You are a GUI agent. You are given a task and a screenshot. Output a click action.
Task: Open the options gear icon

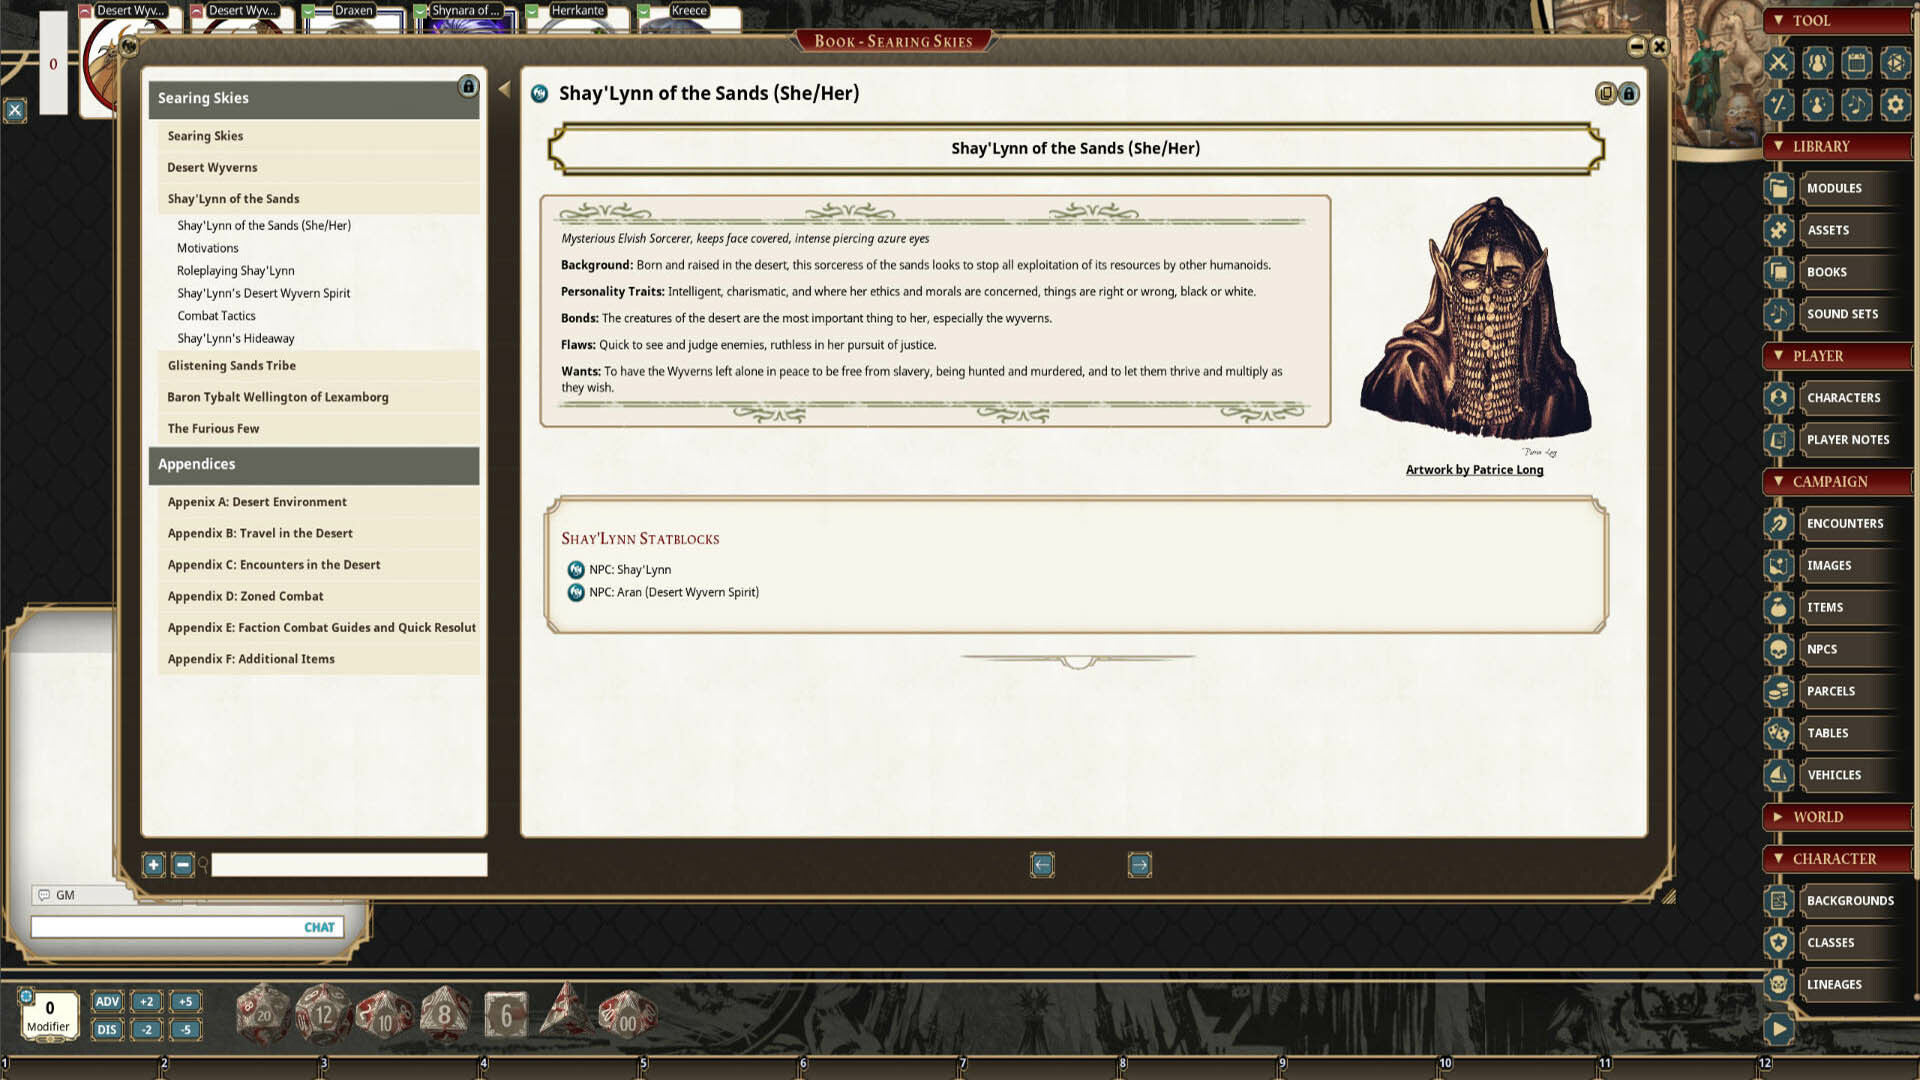[1897, 104]
